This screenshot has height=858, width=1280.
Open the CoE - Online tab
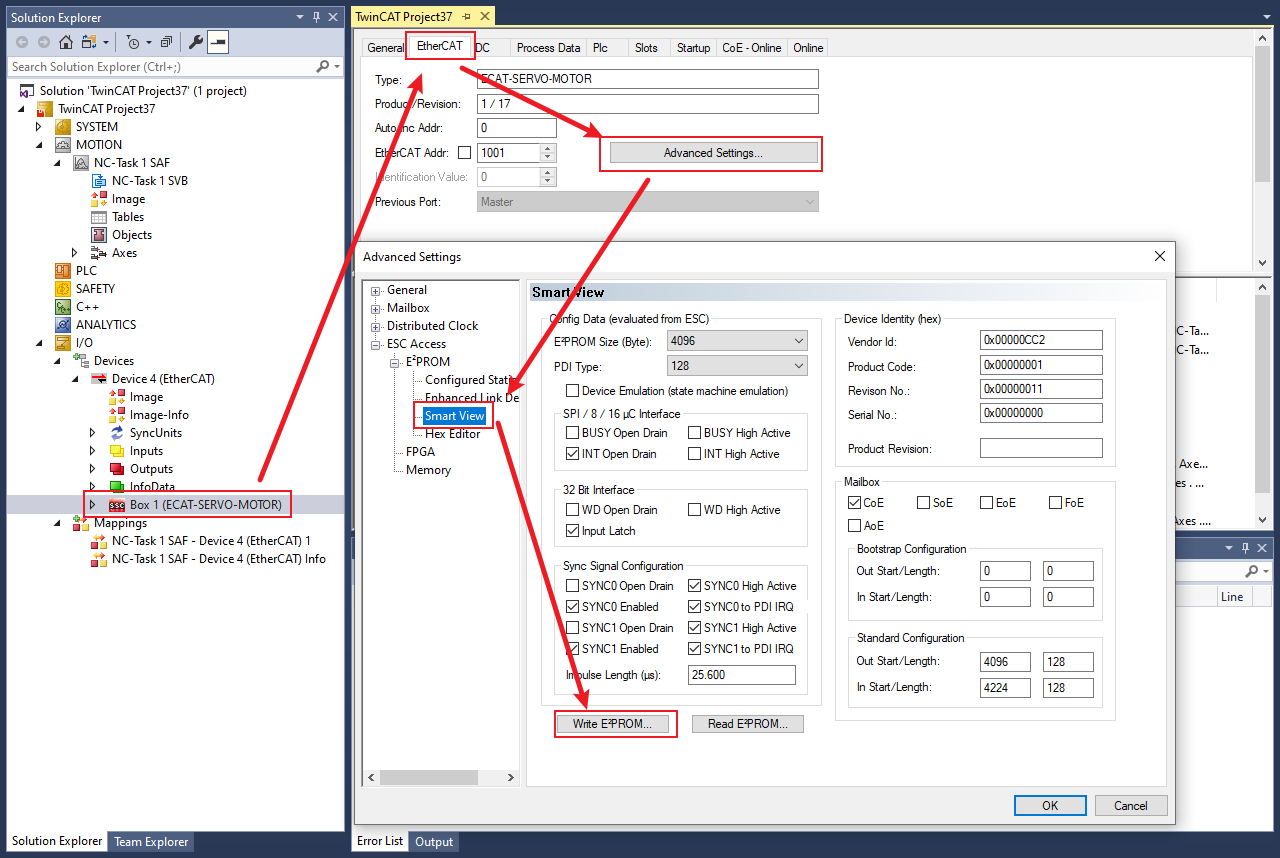[x=751, y=47]
